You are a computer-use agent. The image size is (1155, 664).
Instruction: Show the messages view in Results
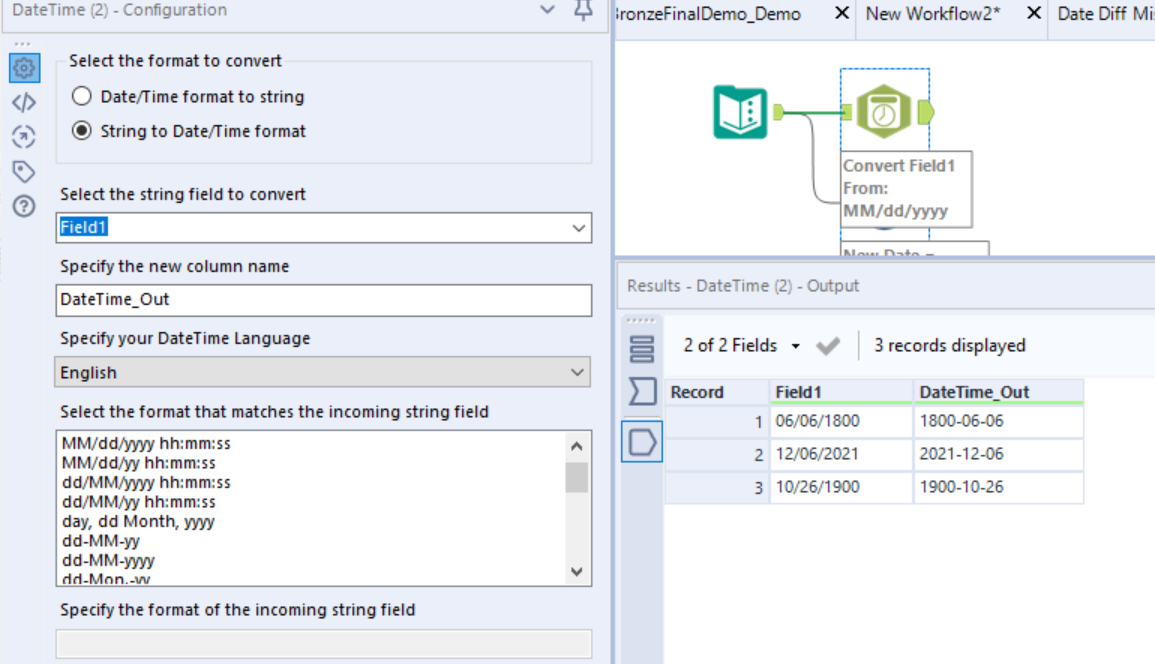[x=642, y=348]
